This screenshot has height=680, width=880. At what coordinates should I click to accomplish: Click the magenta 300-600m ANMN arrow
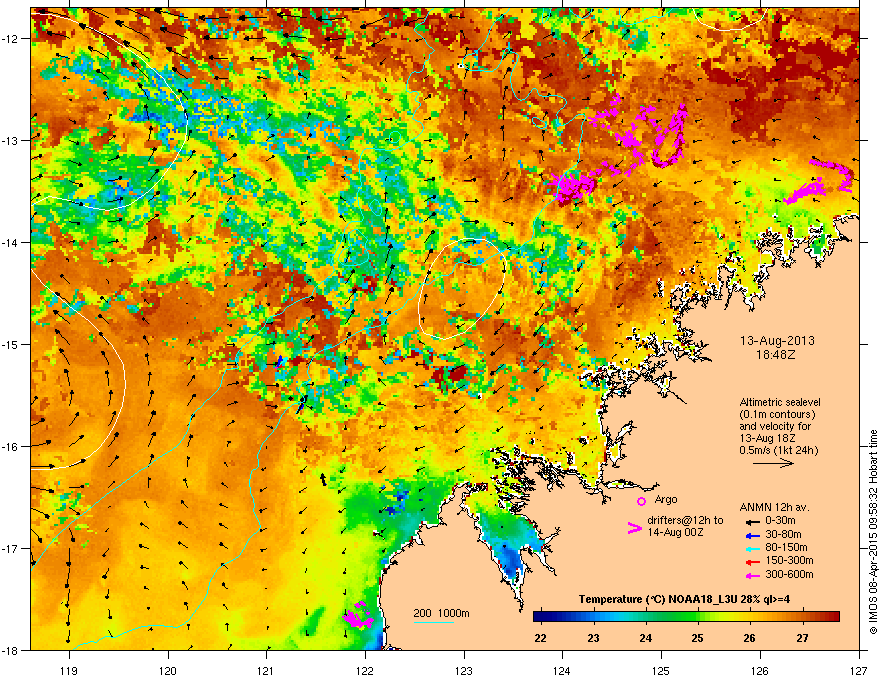(x=751, y=575)
